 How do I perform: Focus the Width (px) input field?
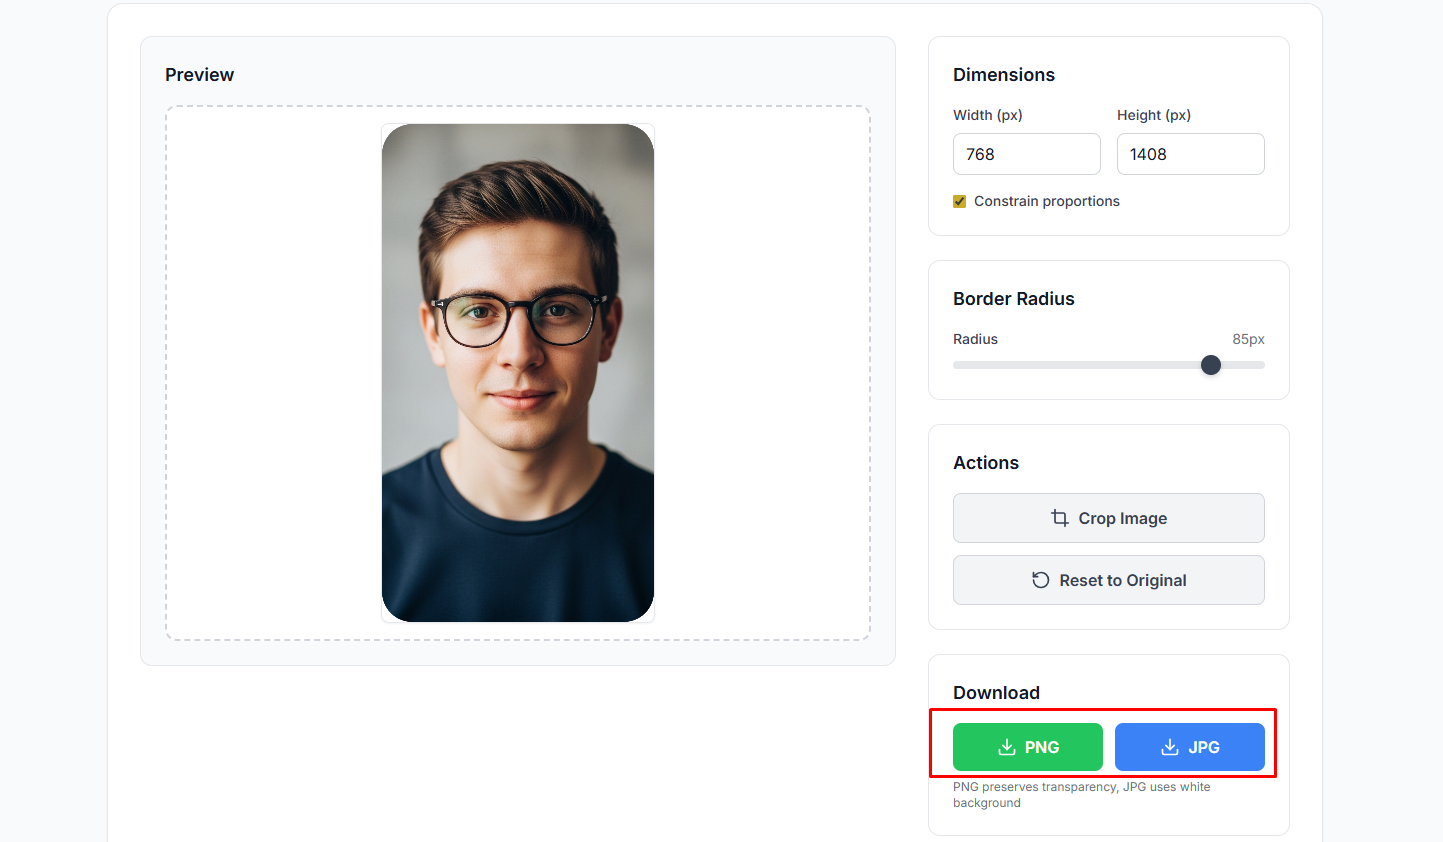click(1026, 154)
